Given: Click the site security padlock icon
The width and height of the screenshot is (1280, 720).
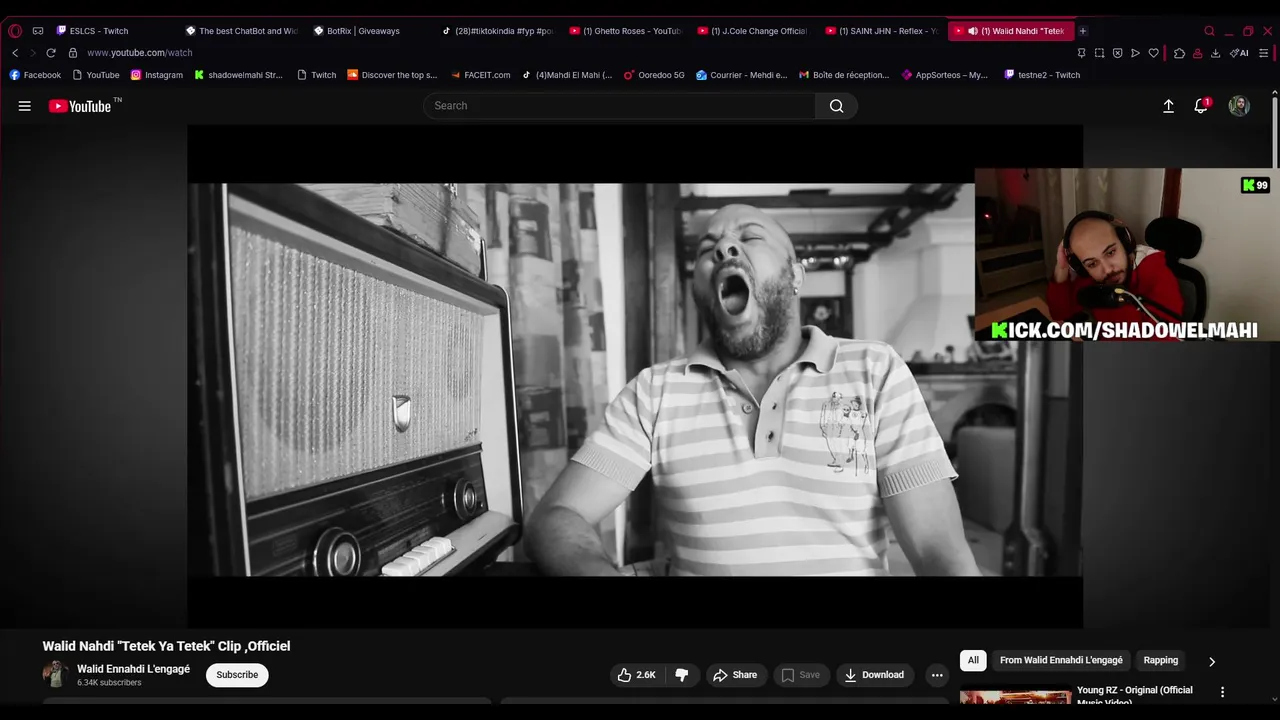Looking at the screenshot, I should coord(73,53).
